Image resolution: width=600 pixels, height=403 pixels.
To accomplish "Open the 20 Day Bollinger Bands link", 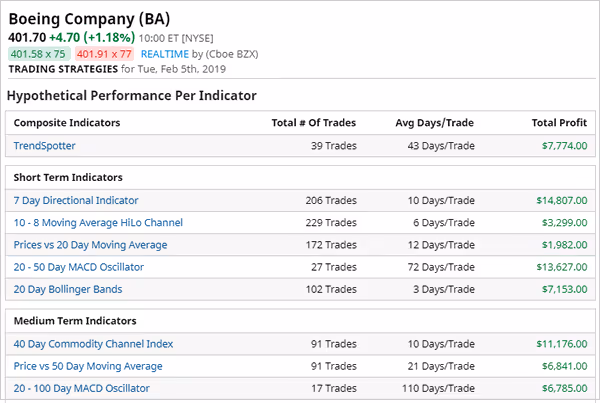I will (x=68, y=289).
